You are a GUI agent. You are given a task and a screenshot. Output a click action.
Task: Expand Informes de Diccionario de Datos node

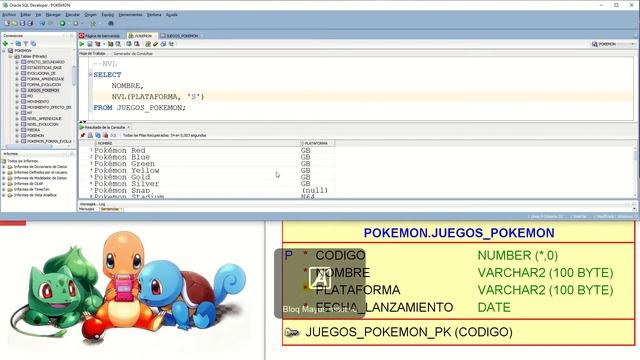pos(4,167)
